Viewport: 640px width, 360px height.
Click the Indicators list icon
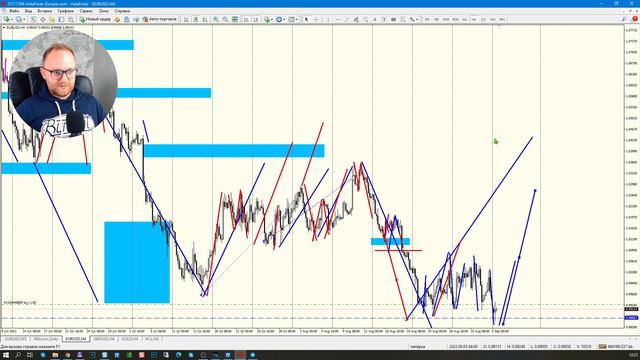tap(267, 19)
